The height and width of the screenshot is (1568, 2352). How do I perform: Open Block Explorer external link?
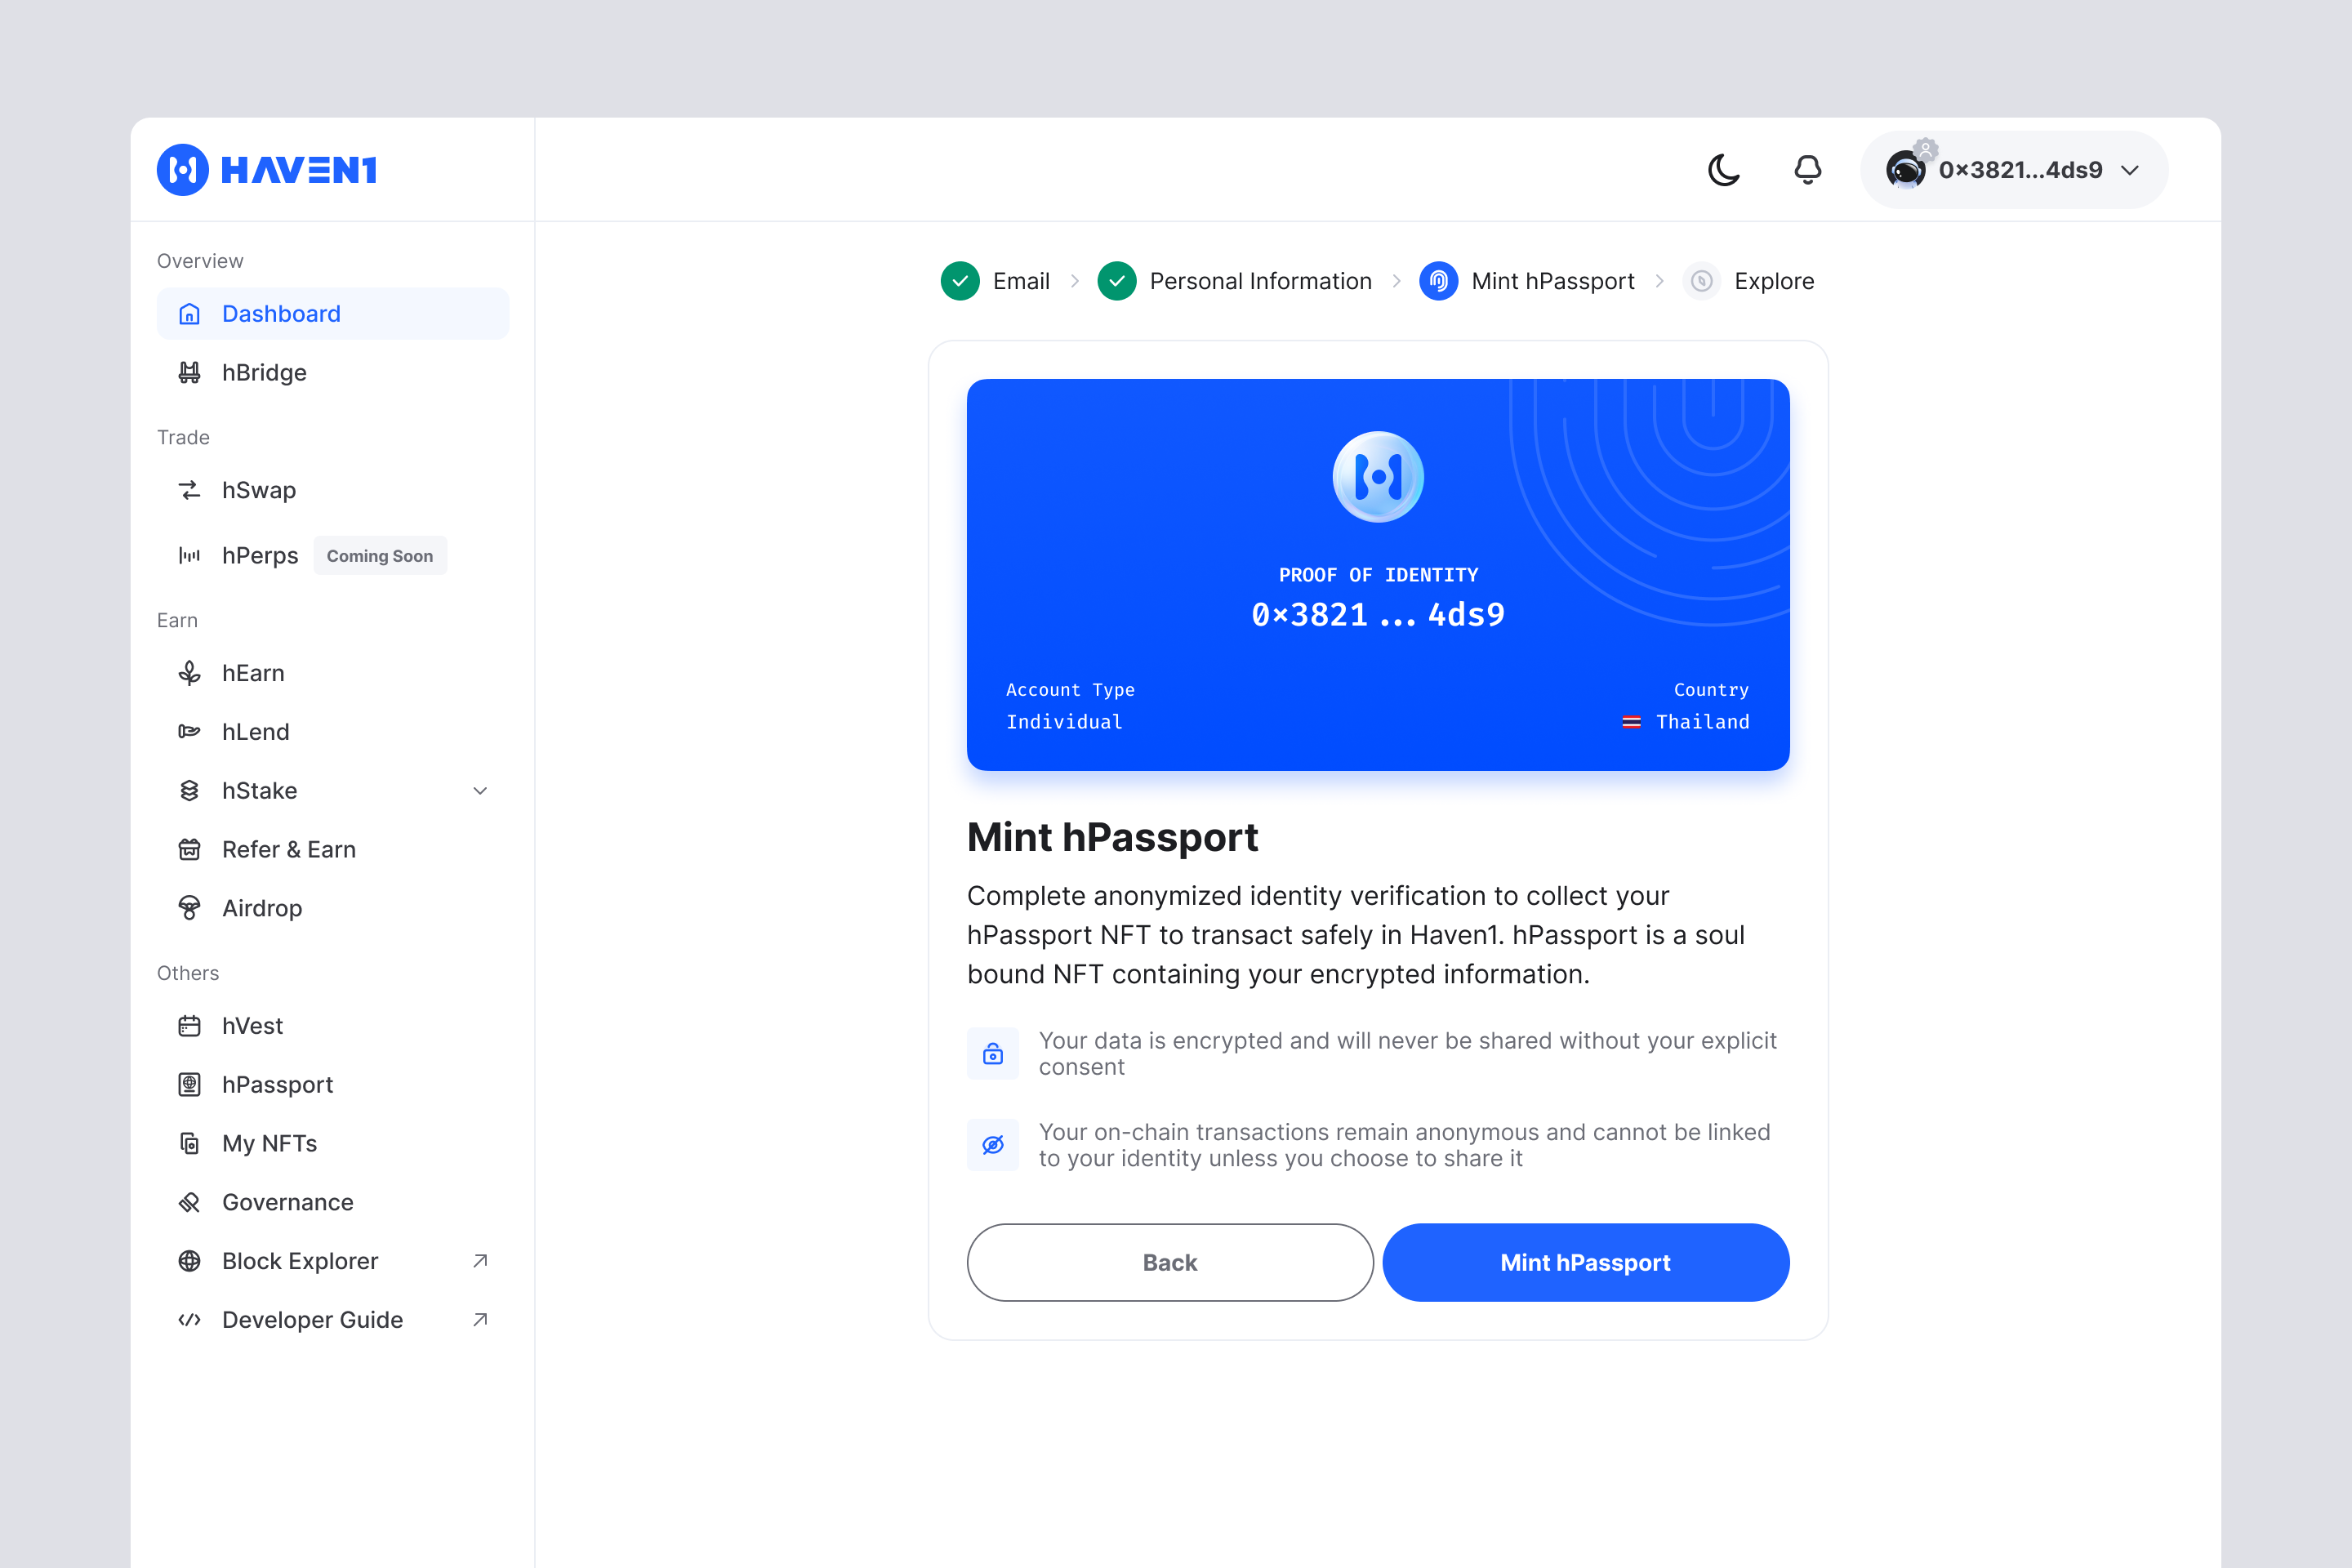click(x=300, y=1261)
